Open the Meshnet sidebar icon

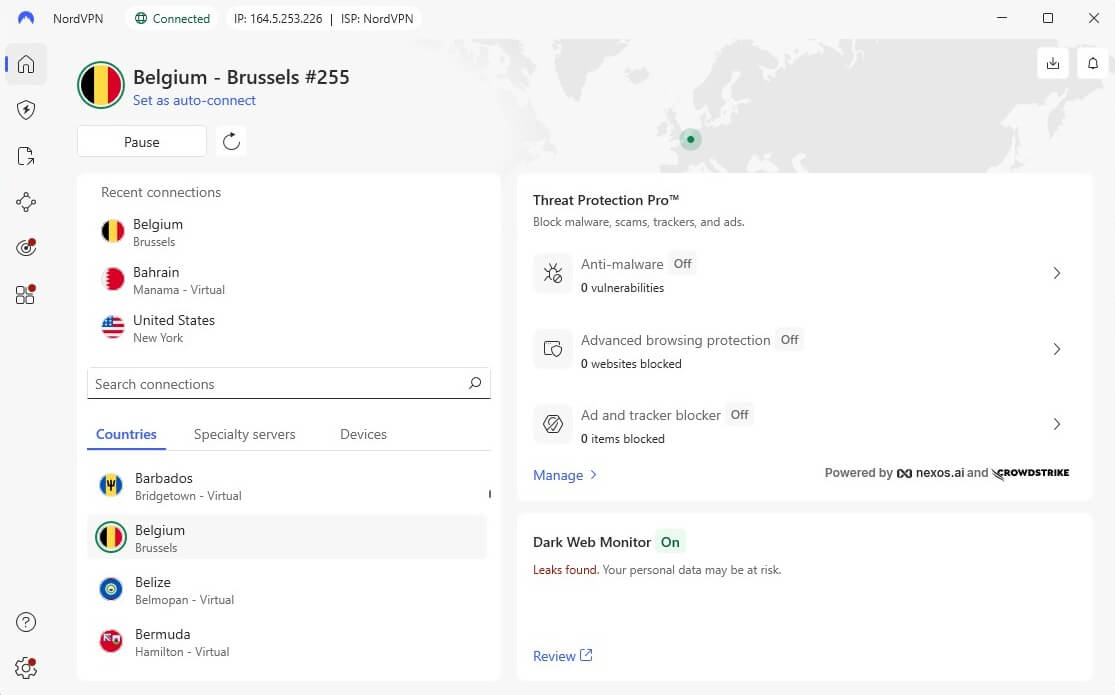(26, 202)
